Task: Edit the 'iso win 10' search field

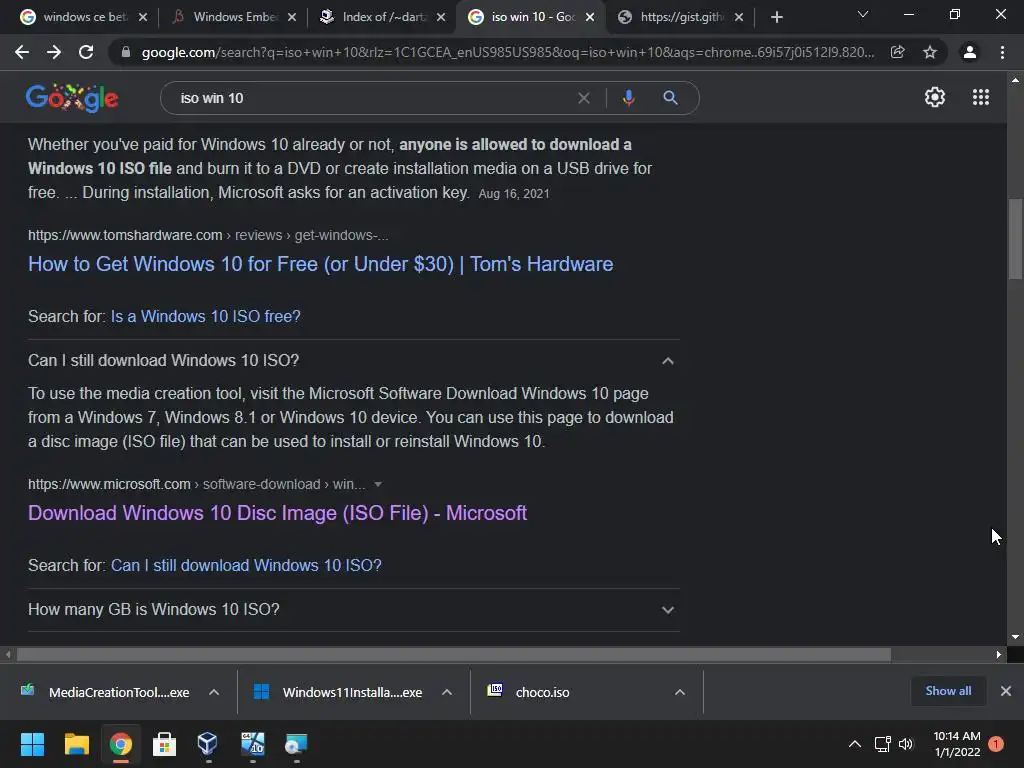Action: click(372, 98)
